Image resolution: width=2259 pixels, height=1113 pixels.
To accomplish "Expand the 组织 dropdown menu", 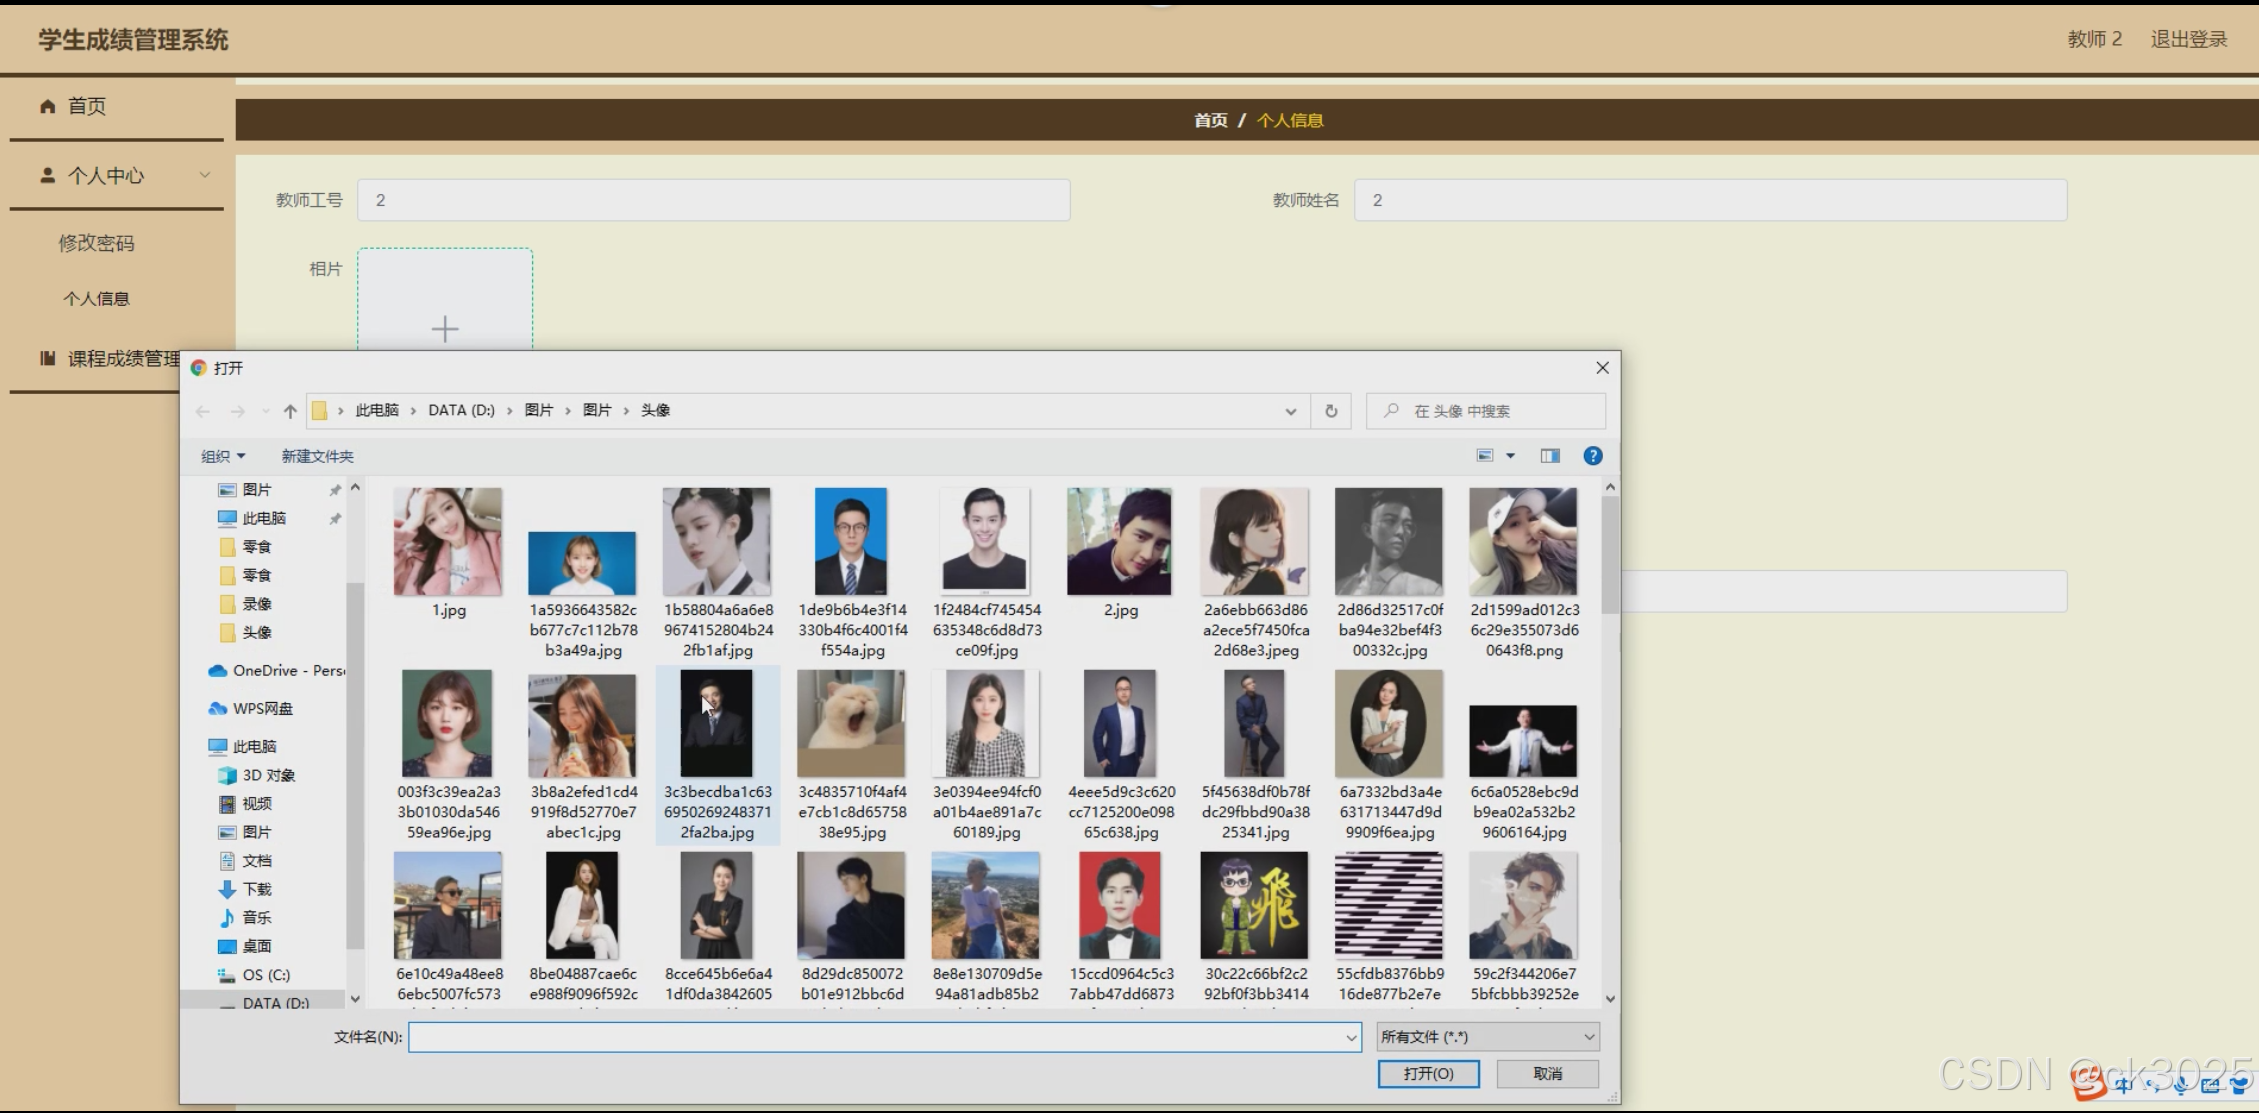I will click(222, 456).
